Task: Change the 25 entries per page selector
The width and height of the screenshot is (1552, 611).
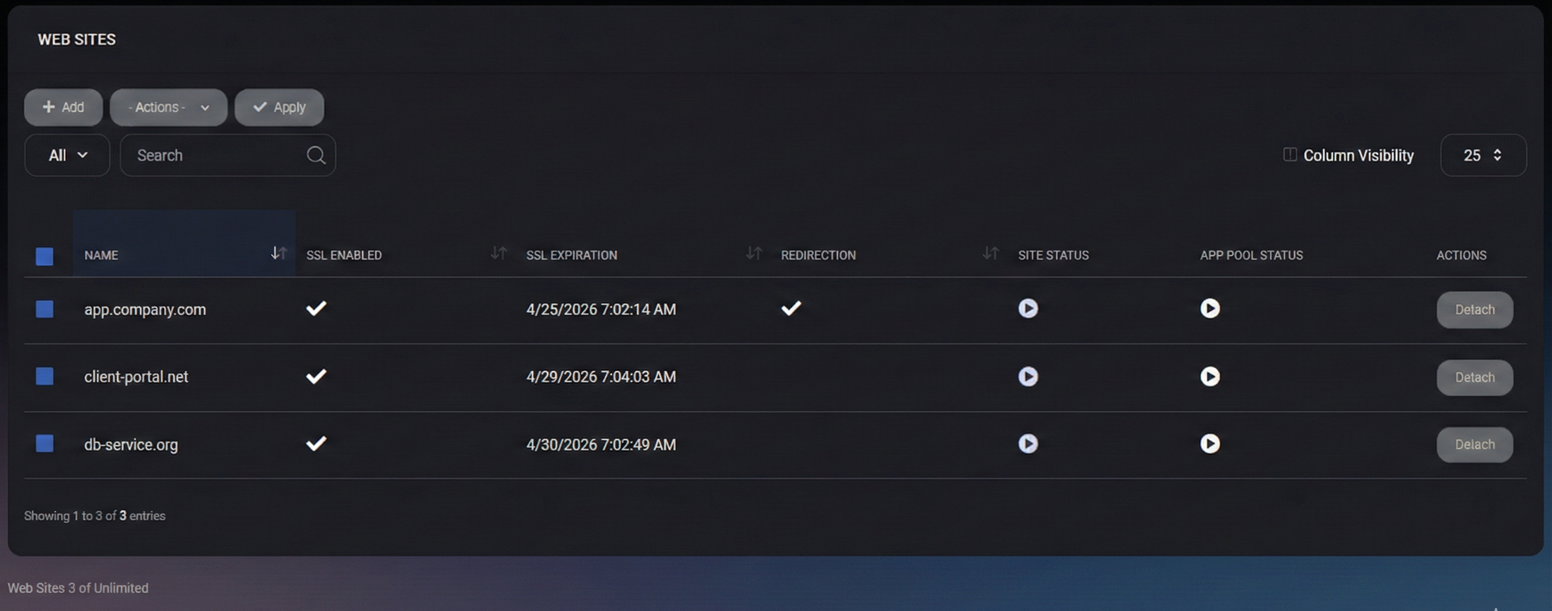Action: [1483, 156]
